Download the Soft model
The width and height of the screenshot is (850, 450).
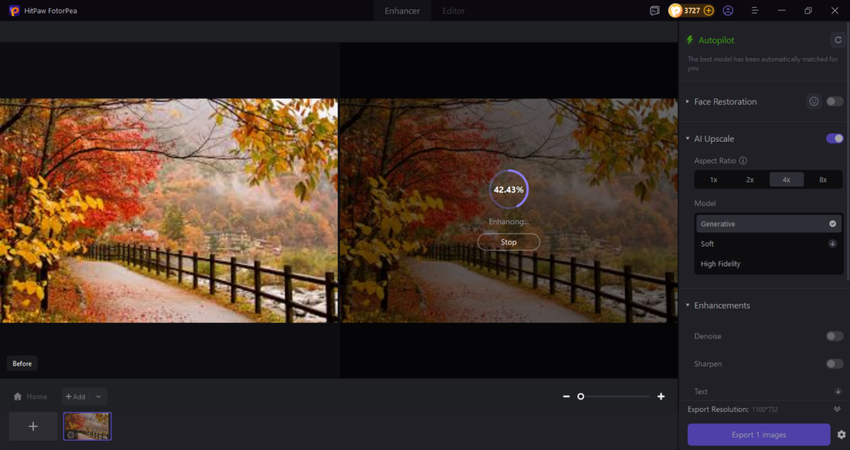pos(833,243)
